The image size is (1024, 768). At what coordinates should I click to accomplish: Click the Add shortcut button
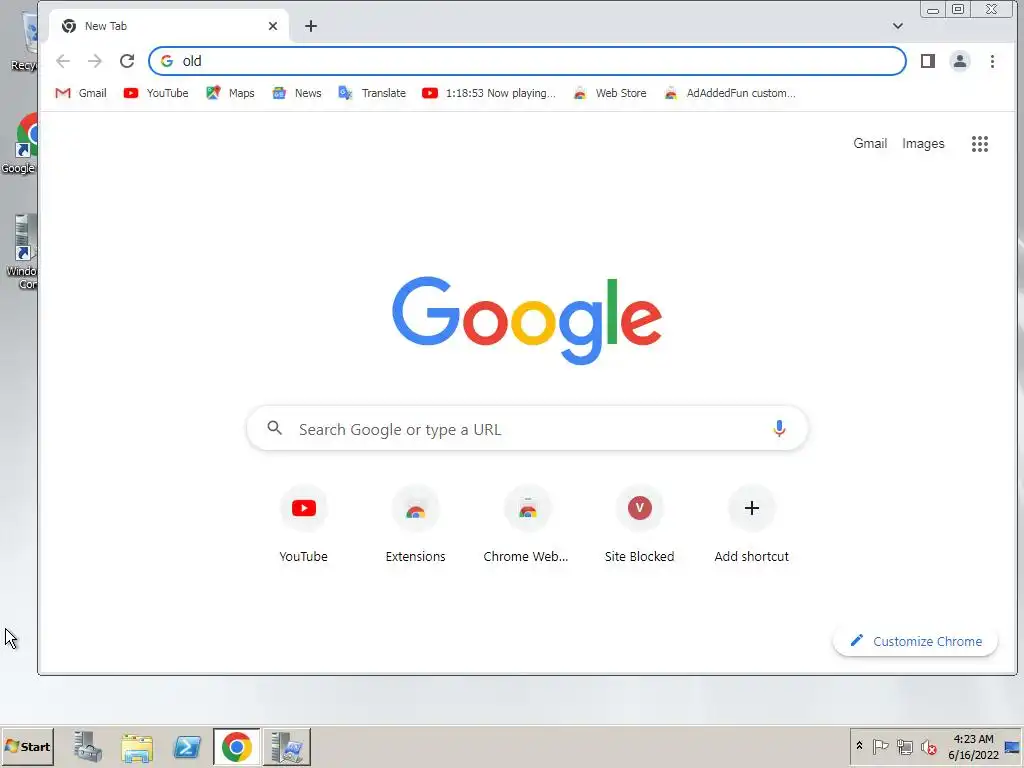click(x=752, y=524)
